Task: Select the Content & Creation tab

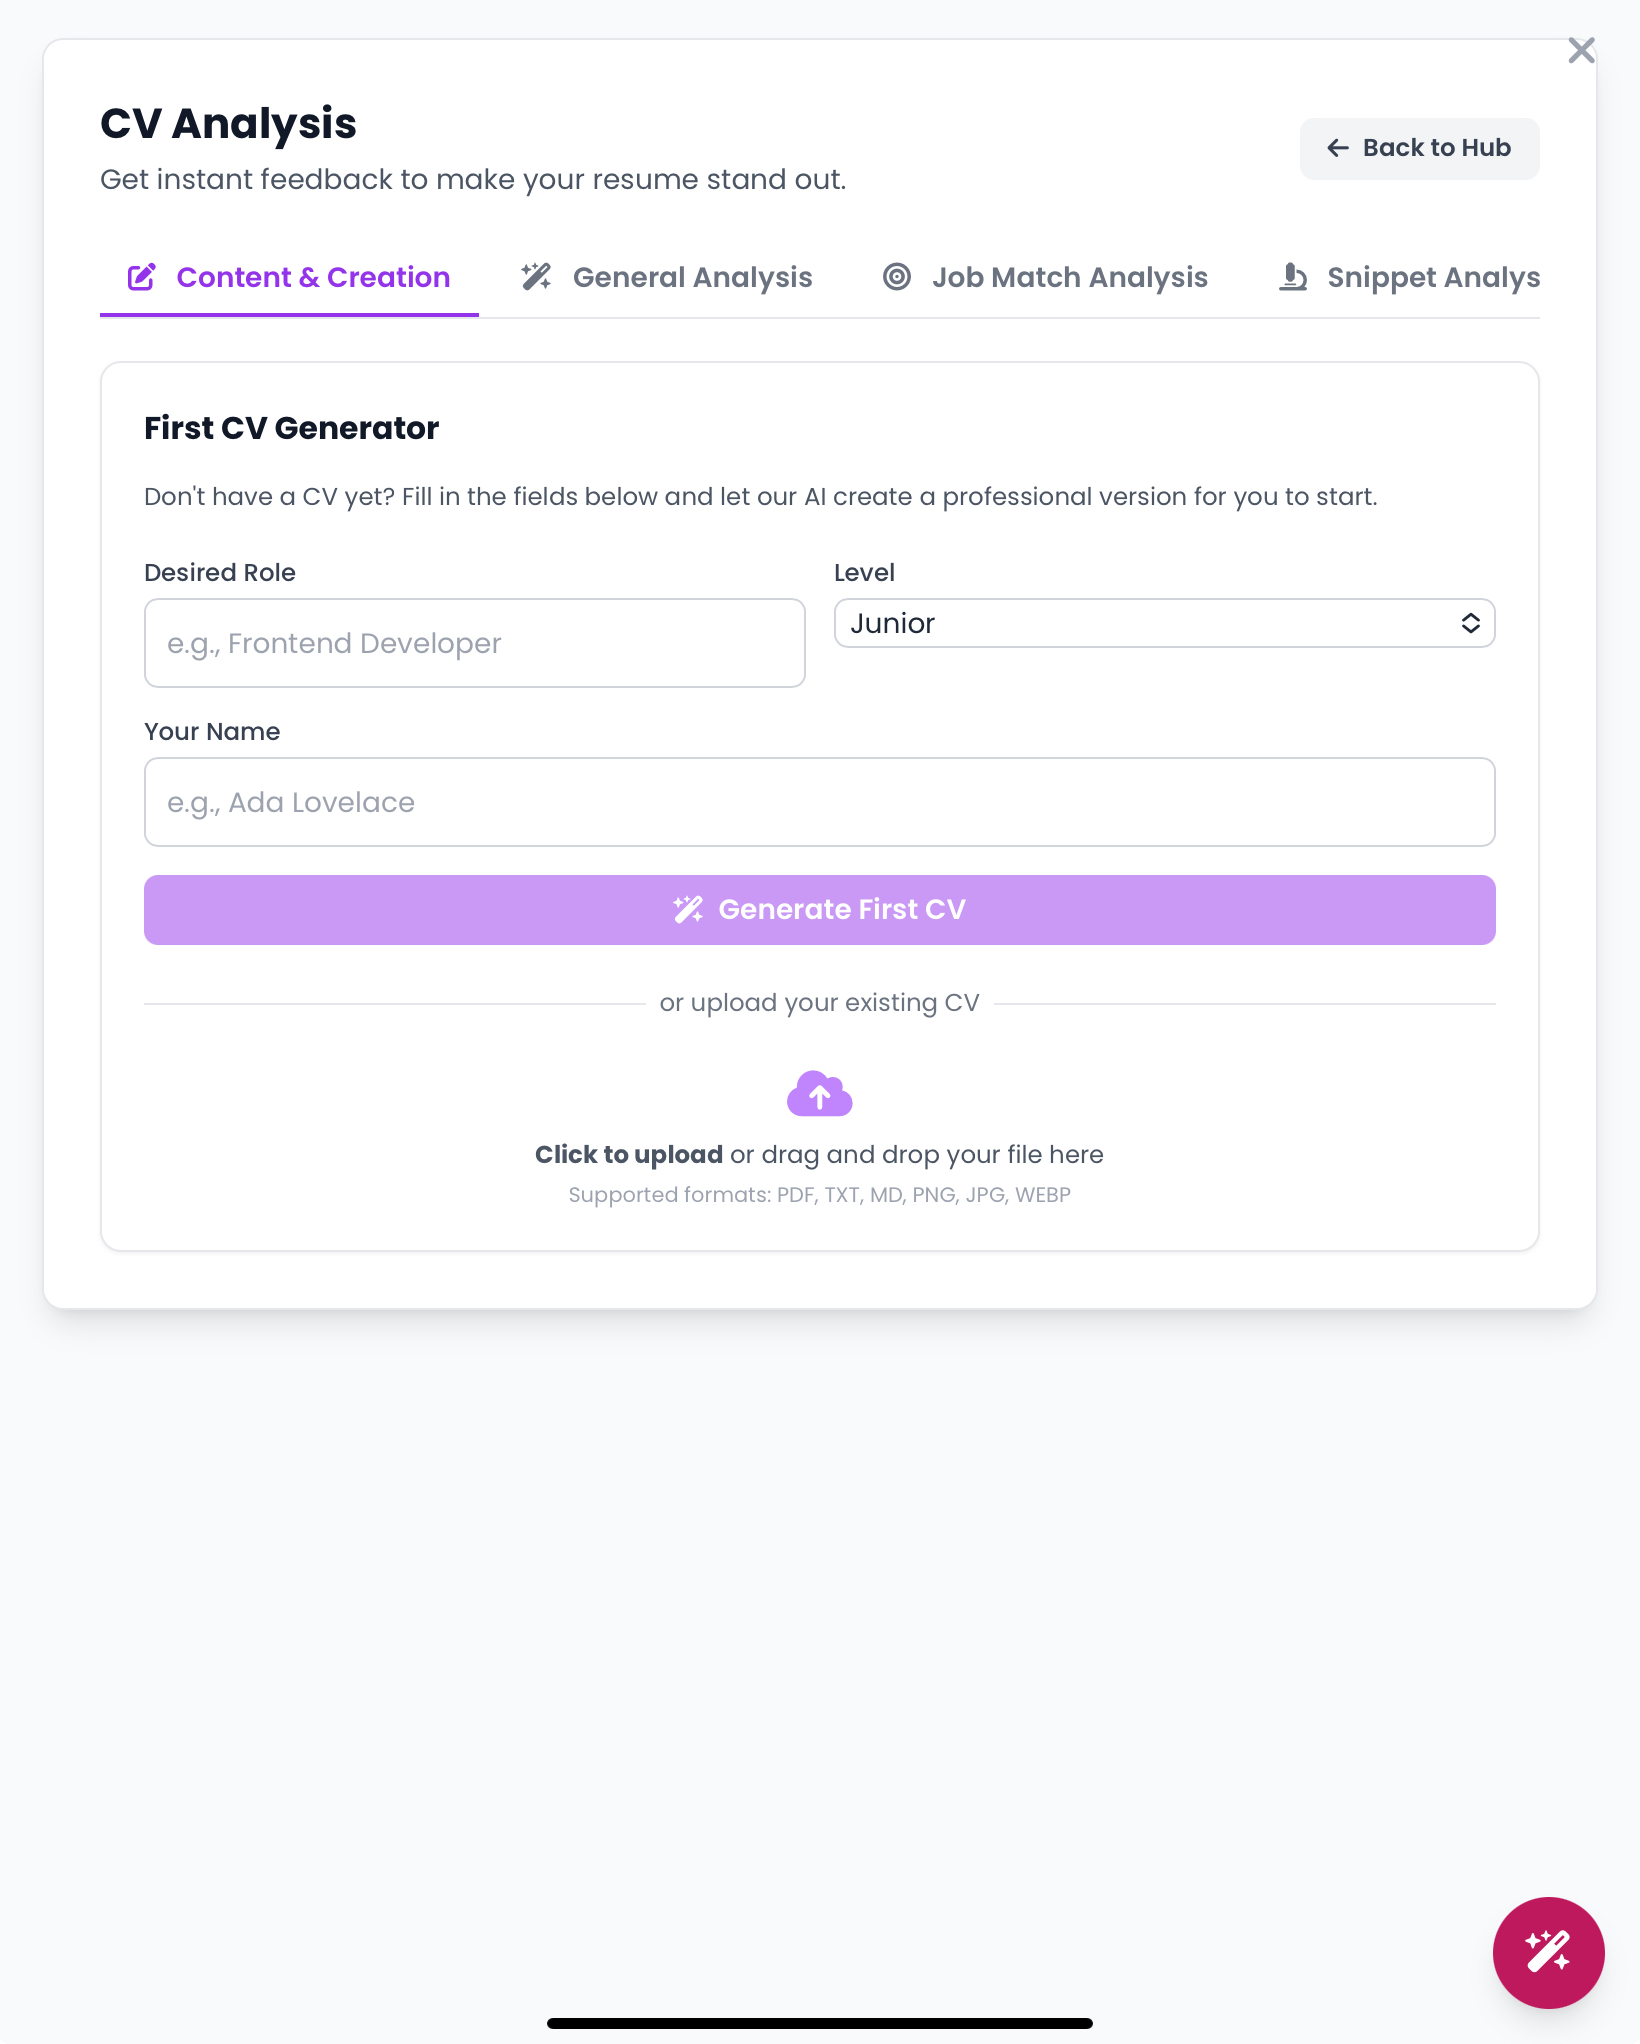Action: coord(313,277)
